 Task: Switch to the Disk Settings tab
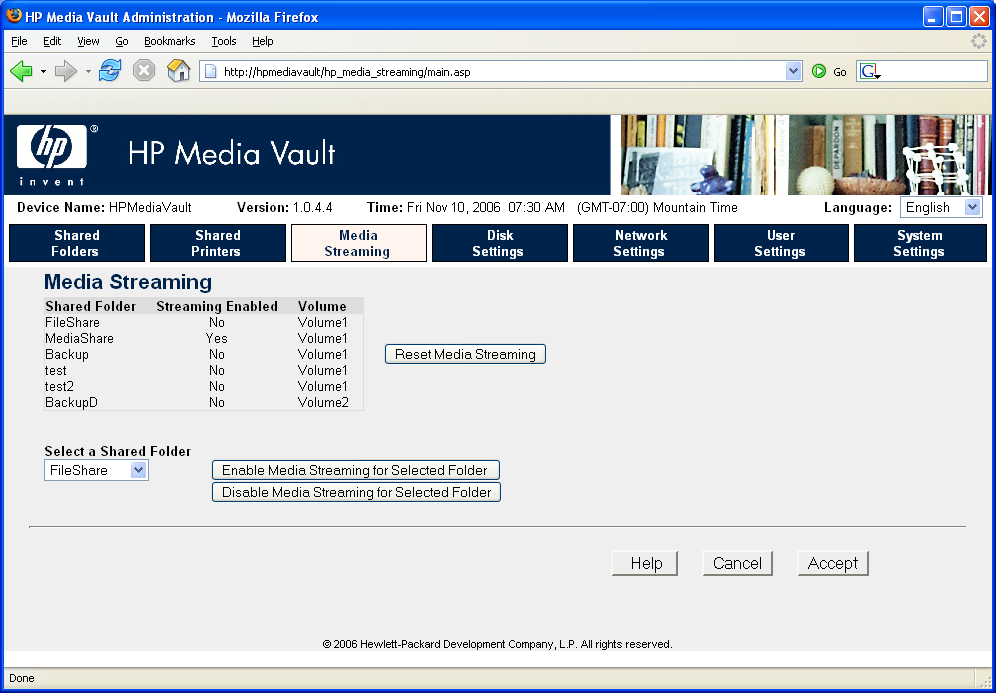(x=499, y=243)
